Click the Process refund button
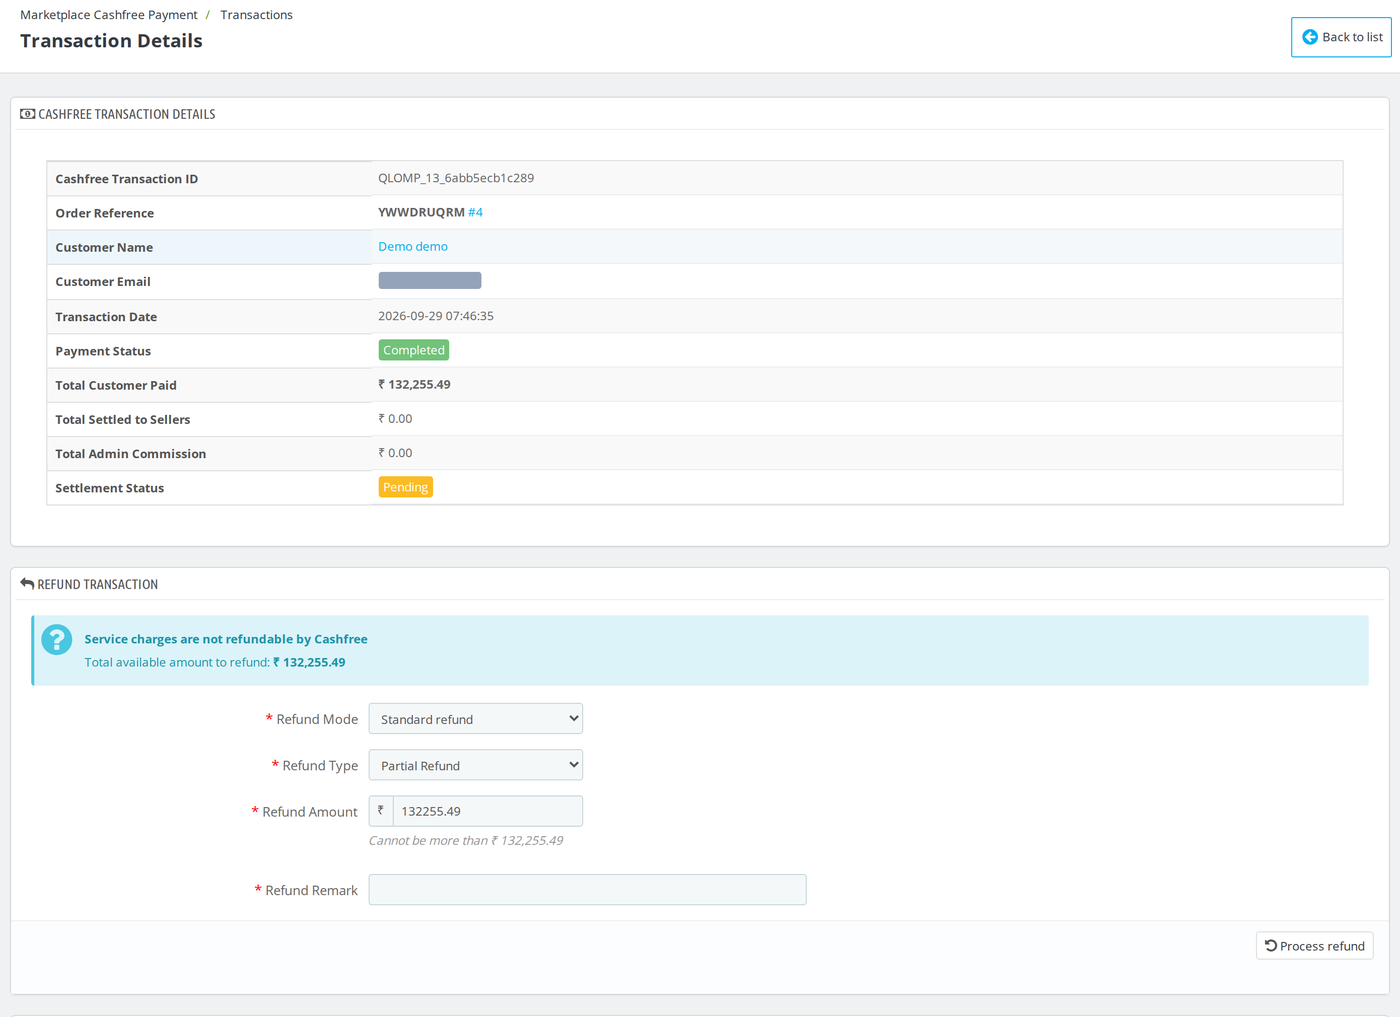 [1315, 946]
